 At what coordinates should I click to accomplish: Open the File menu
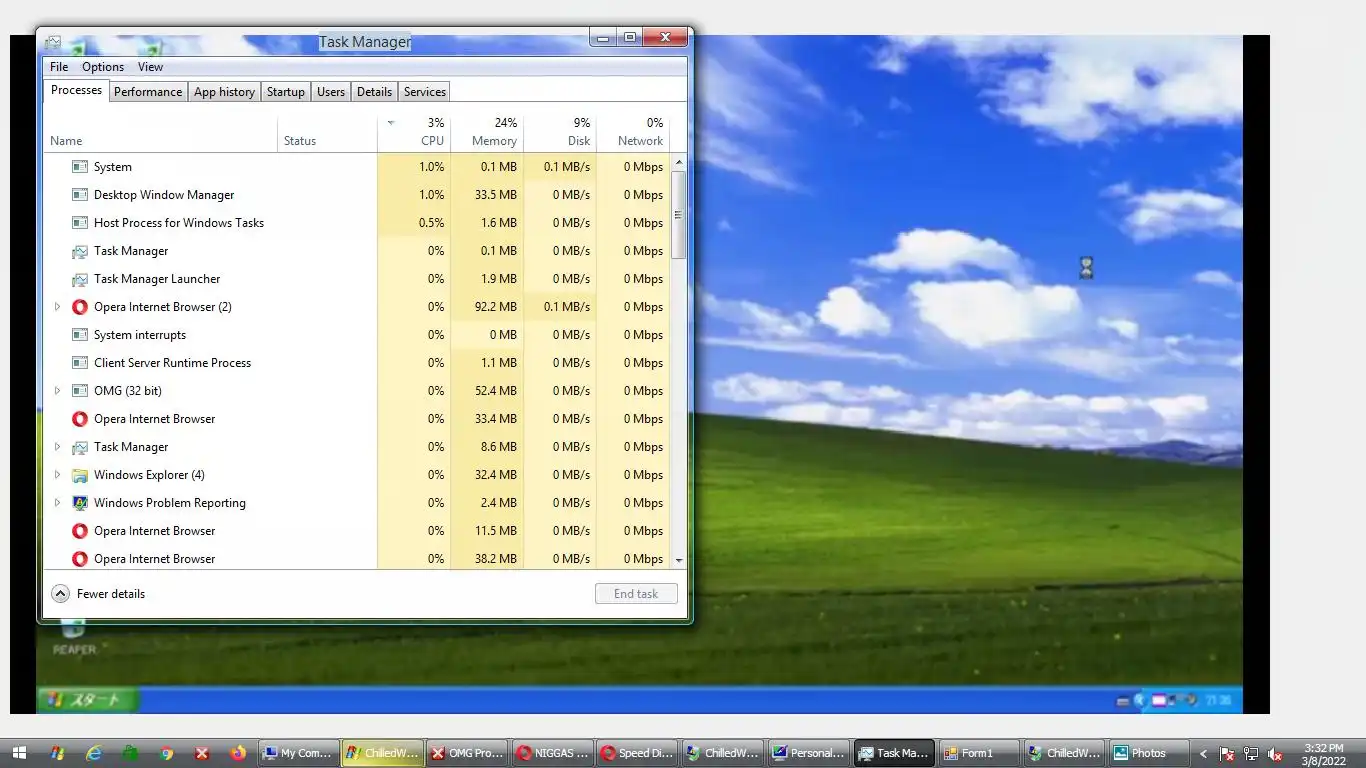click(59, 67)
